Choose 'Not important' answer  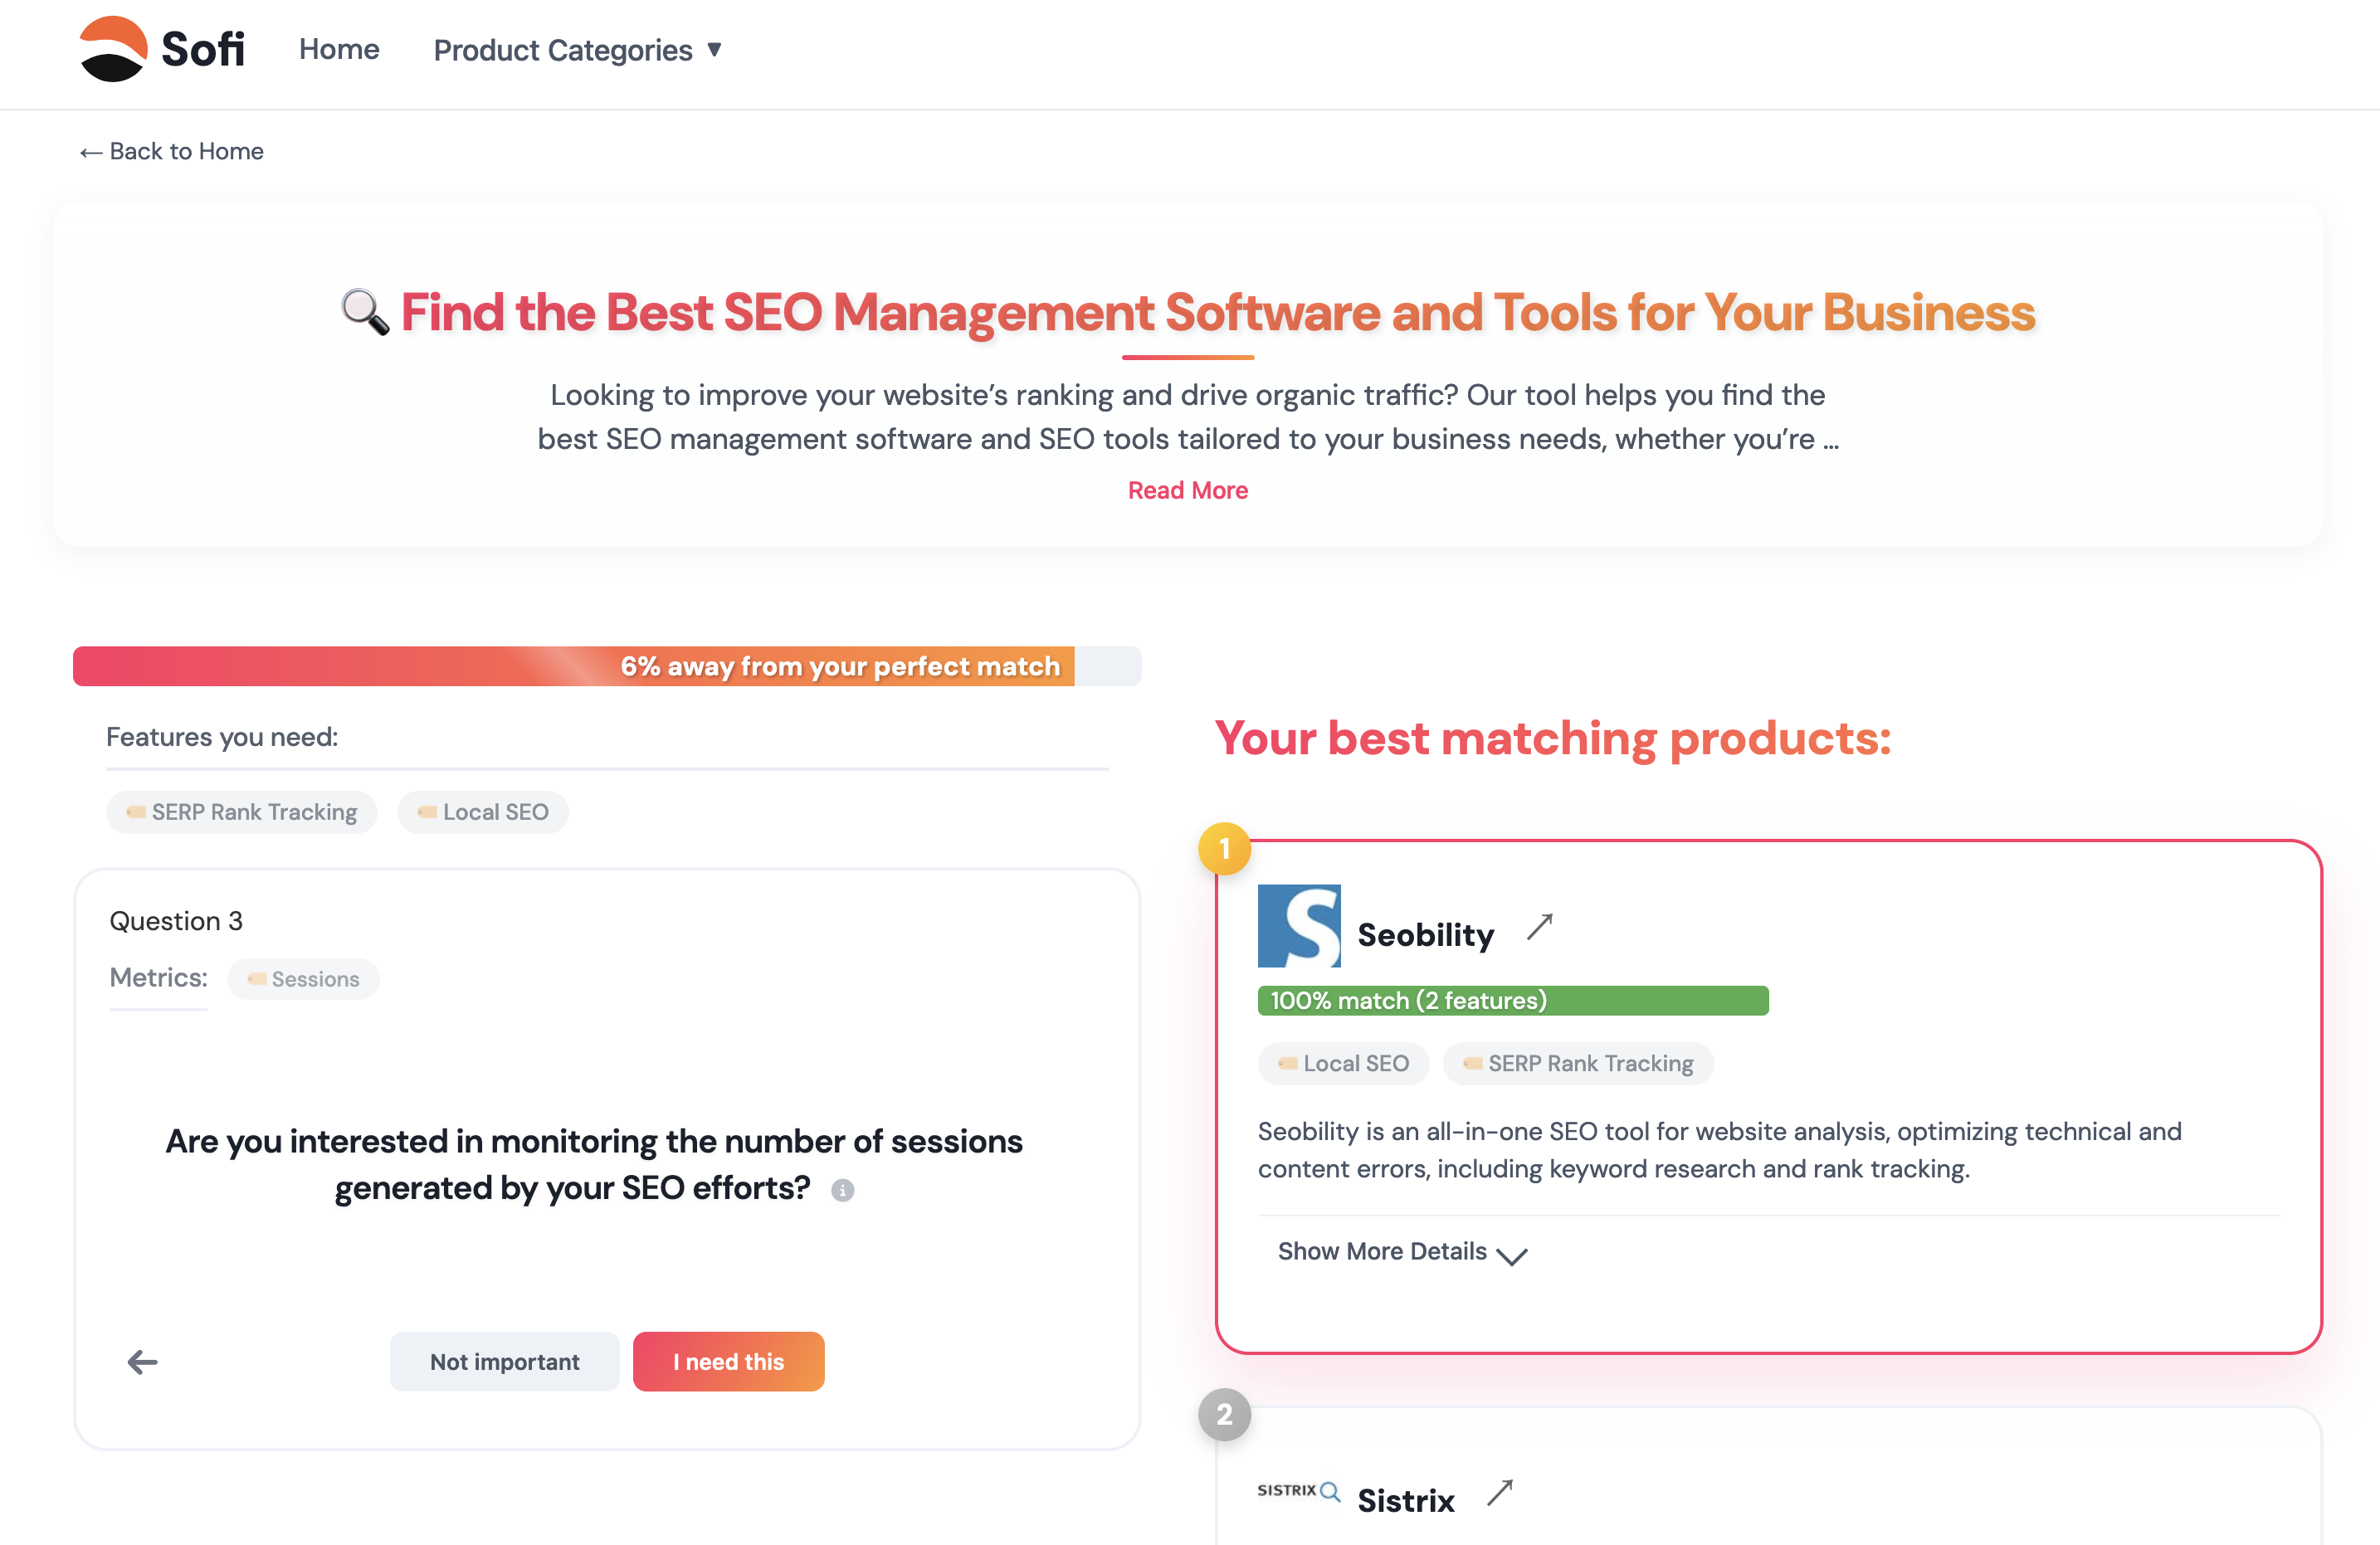[x=504, y=1361]
